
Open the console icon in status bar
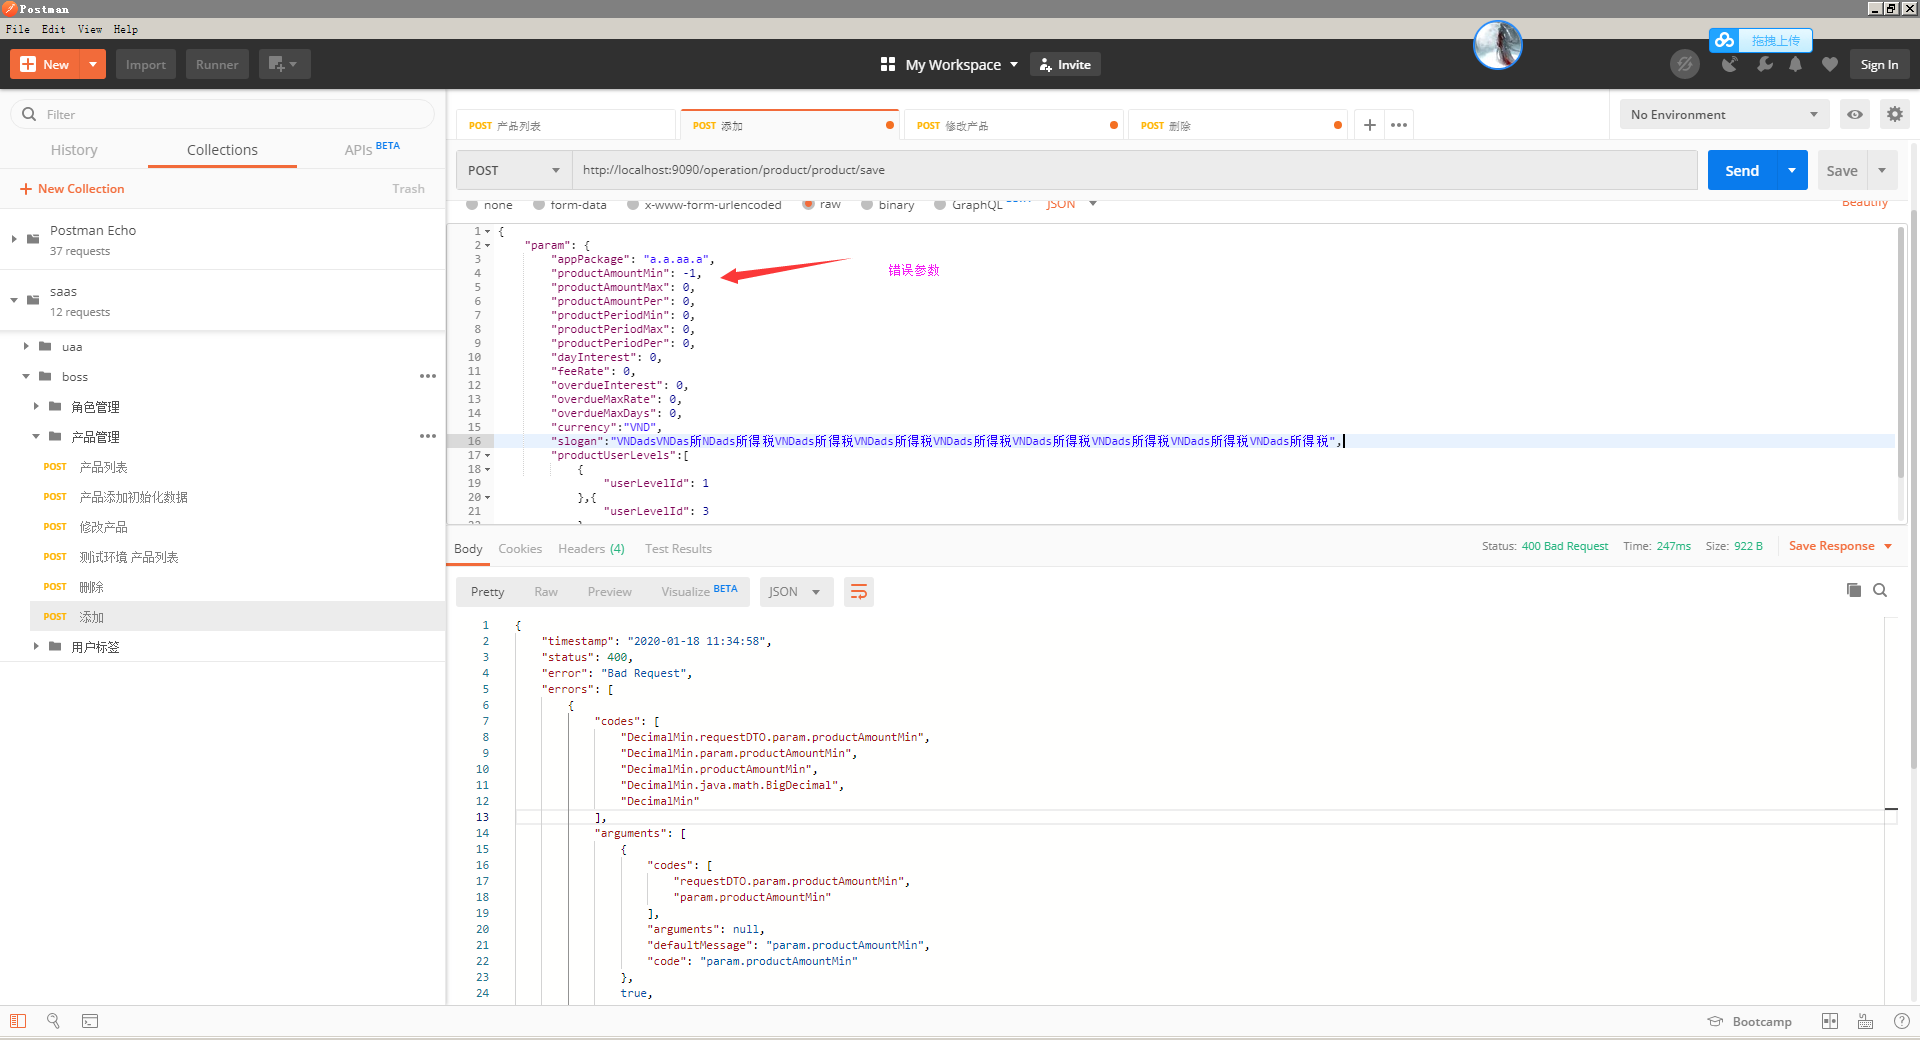[90, 1021]
